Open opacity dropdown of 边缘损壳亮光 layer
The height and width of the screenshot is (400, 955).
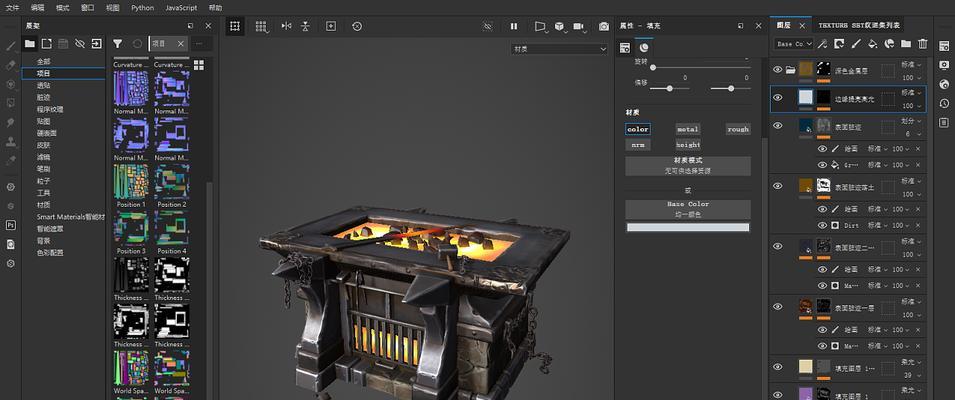pyautogui.click(x=911, y=105)
